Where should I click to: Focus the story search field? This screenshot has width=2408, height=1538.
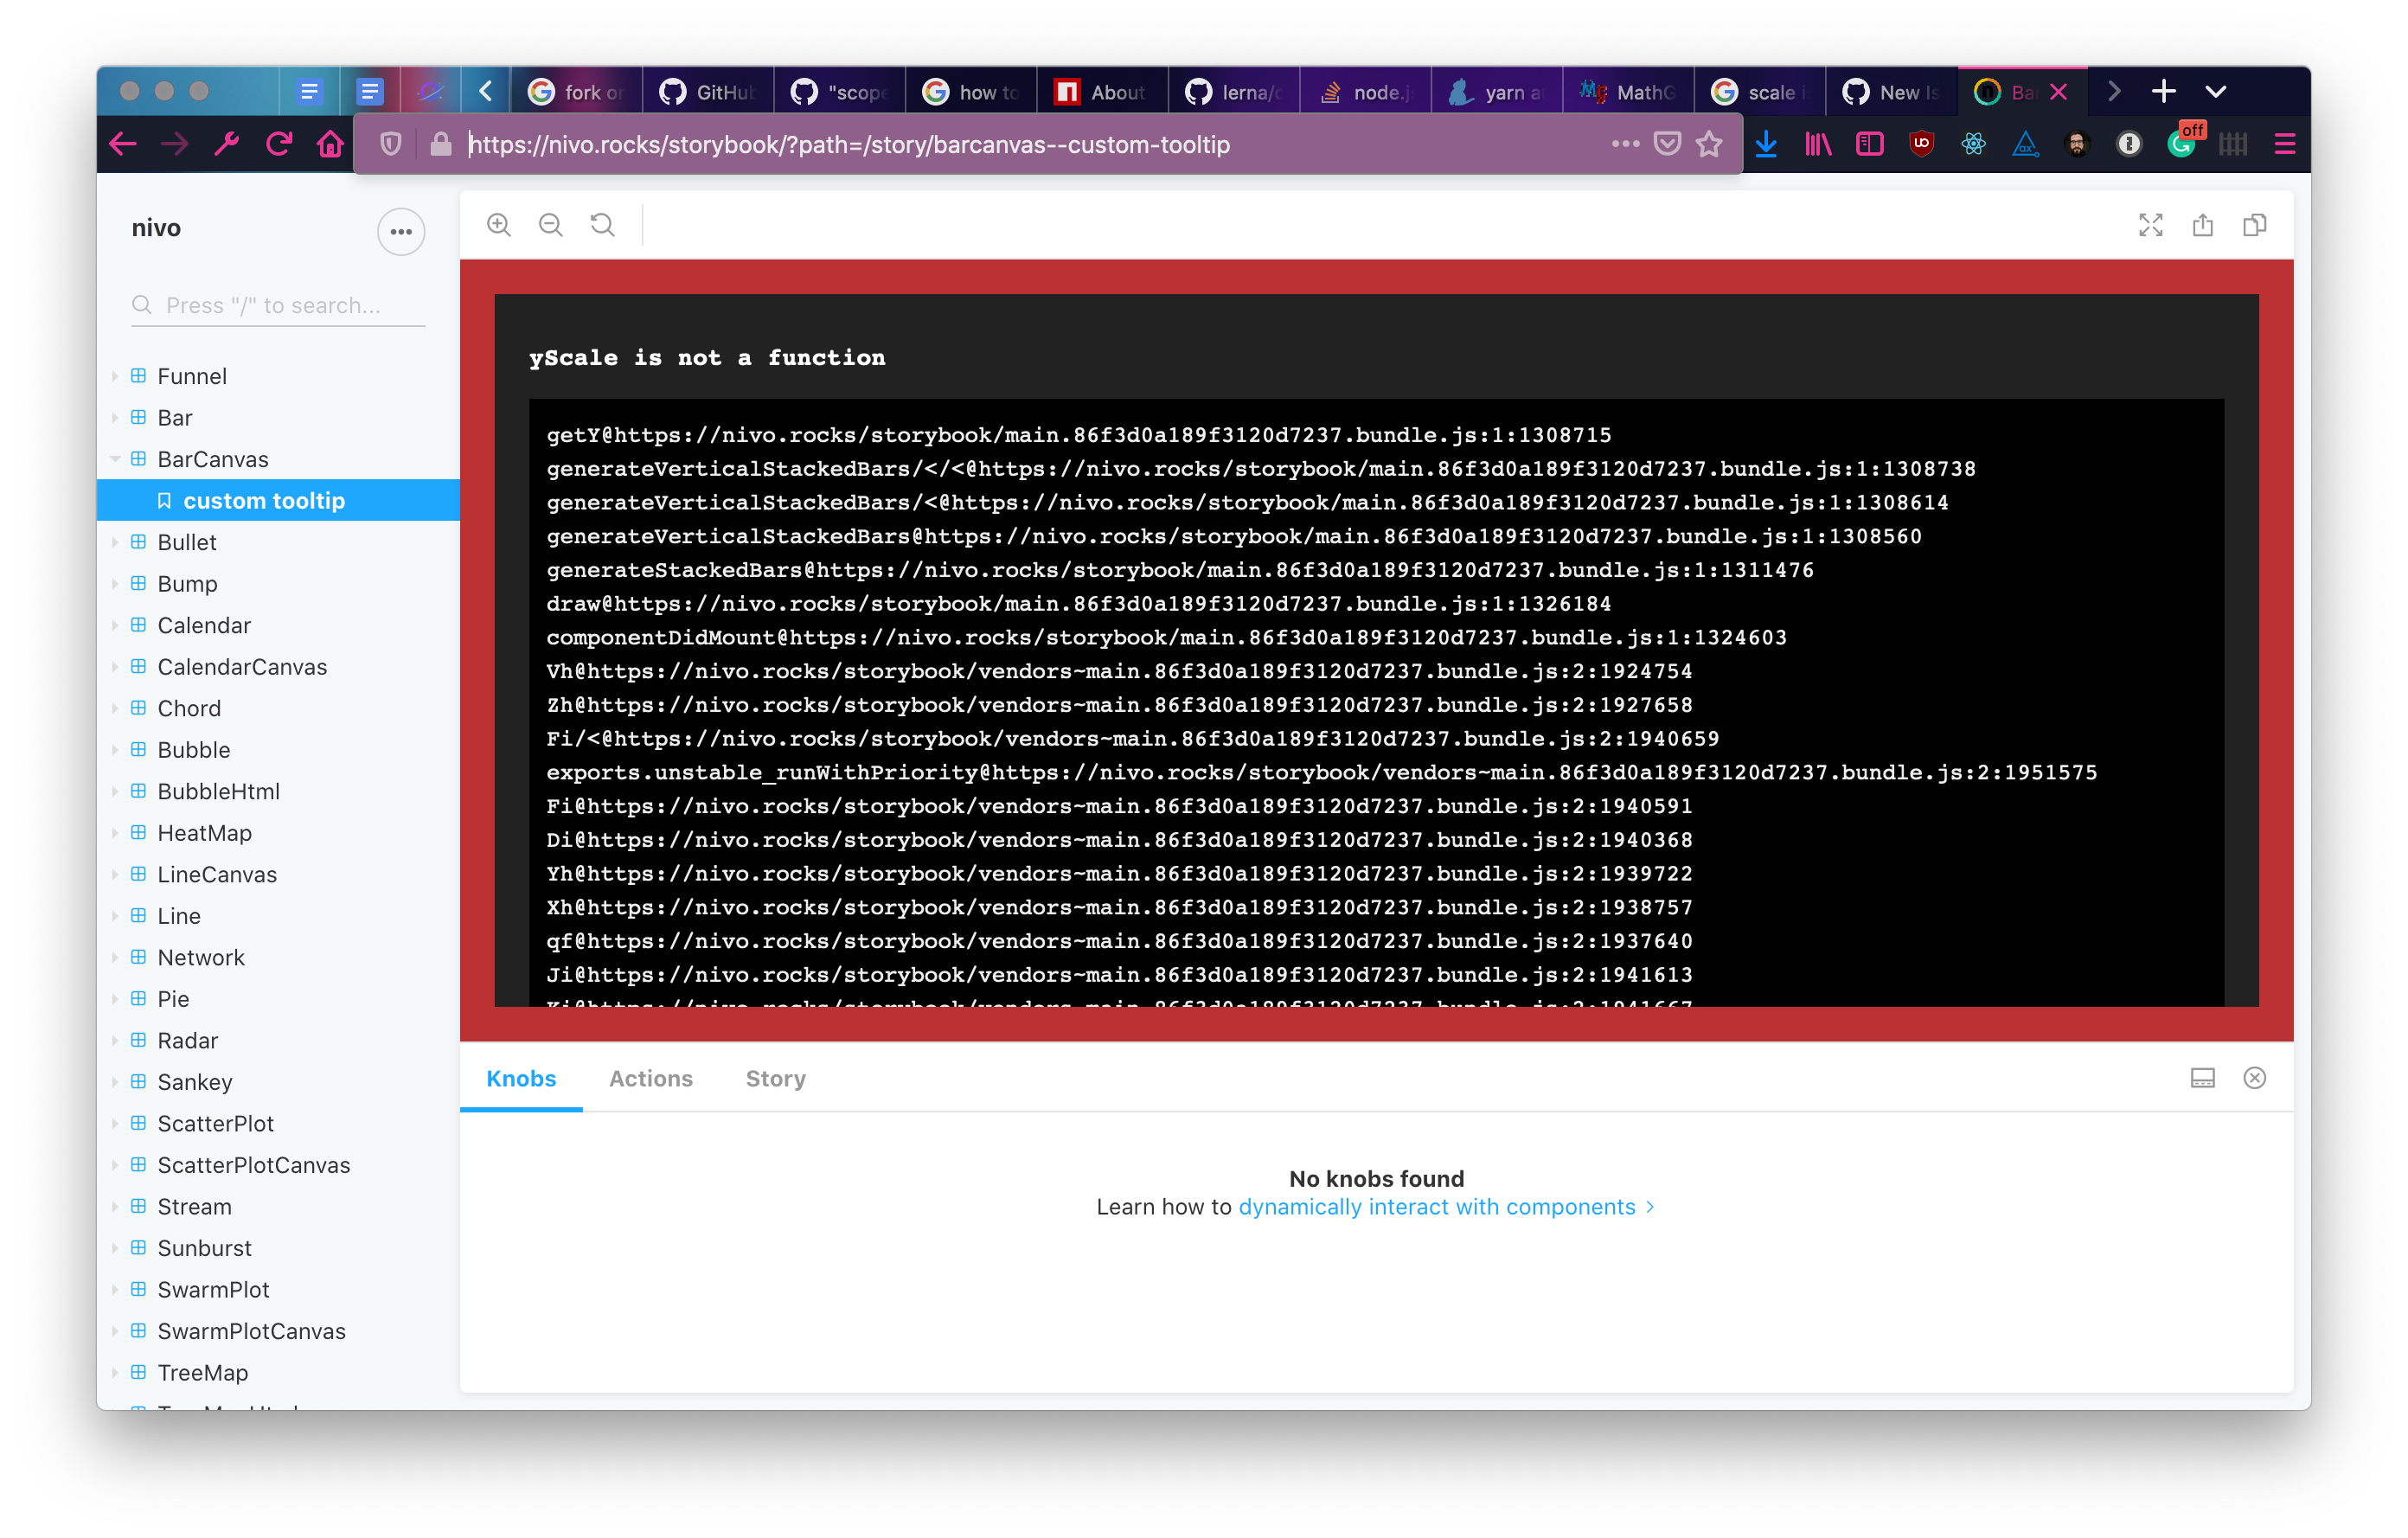278,305
